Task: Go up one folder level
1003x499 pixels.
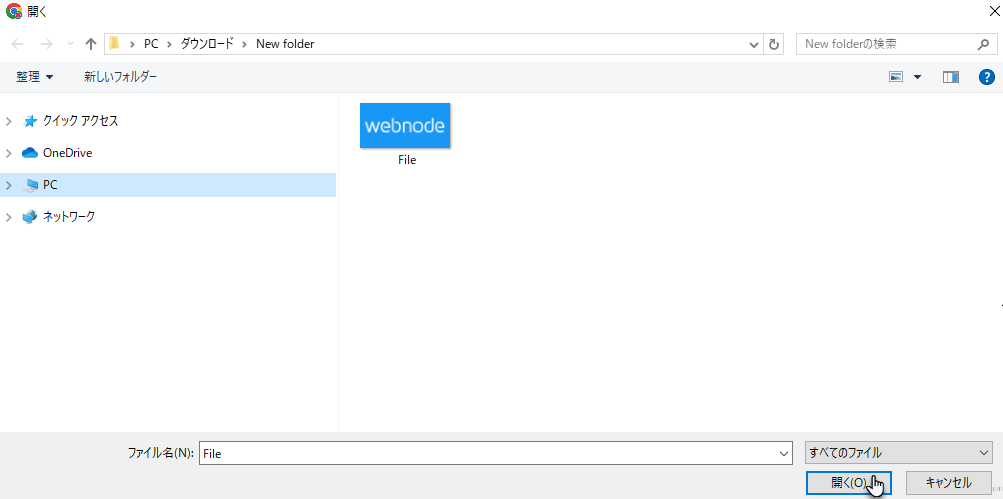Action: pos(91,44)
